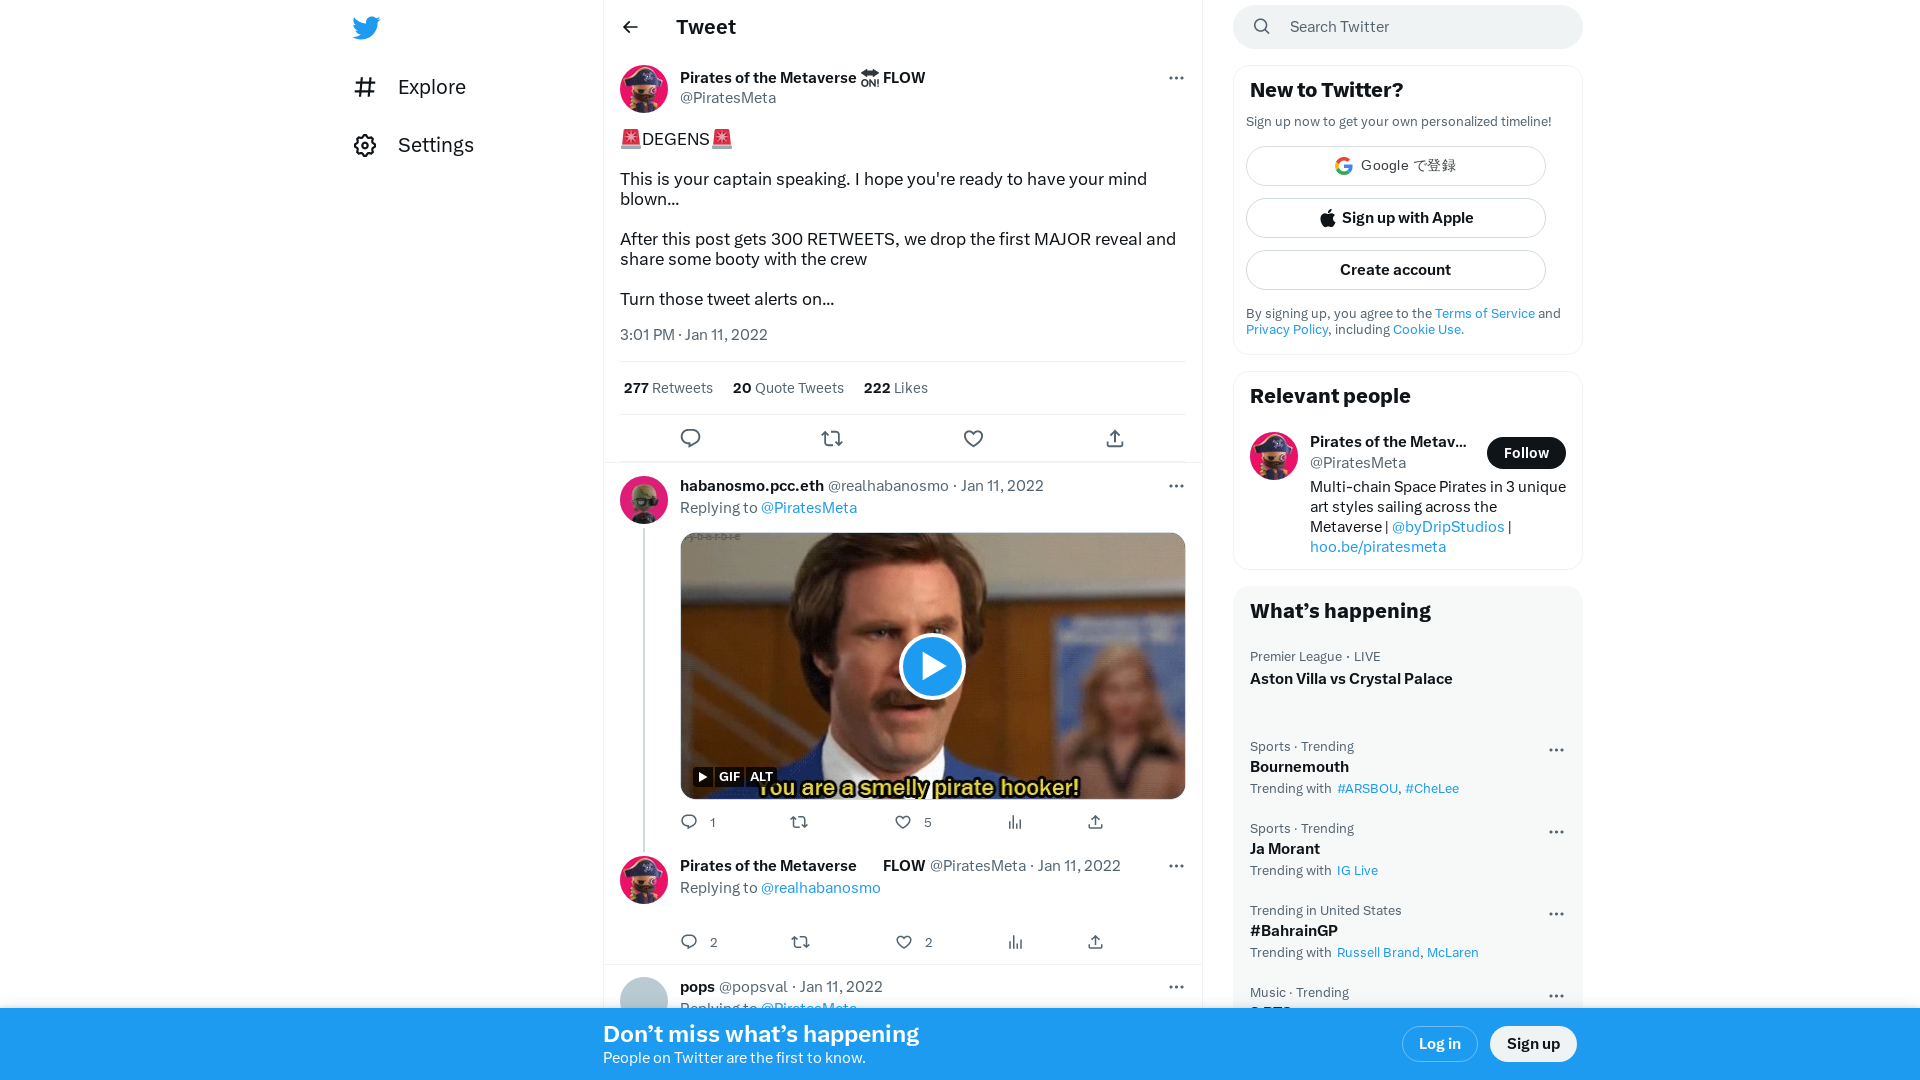Open the #CheLee hashtag link
The image size is (1920, 1080).
(1432, 789)
